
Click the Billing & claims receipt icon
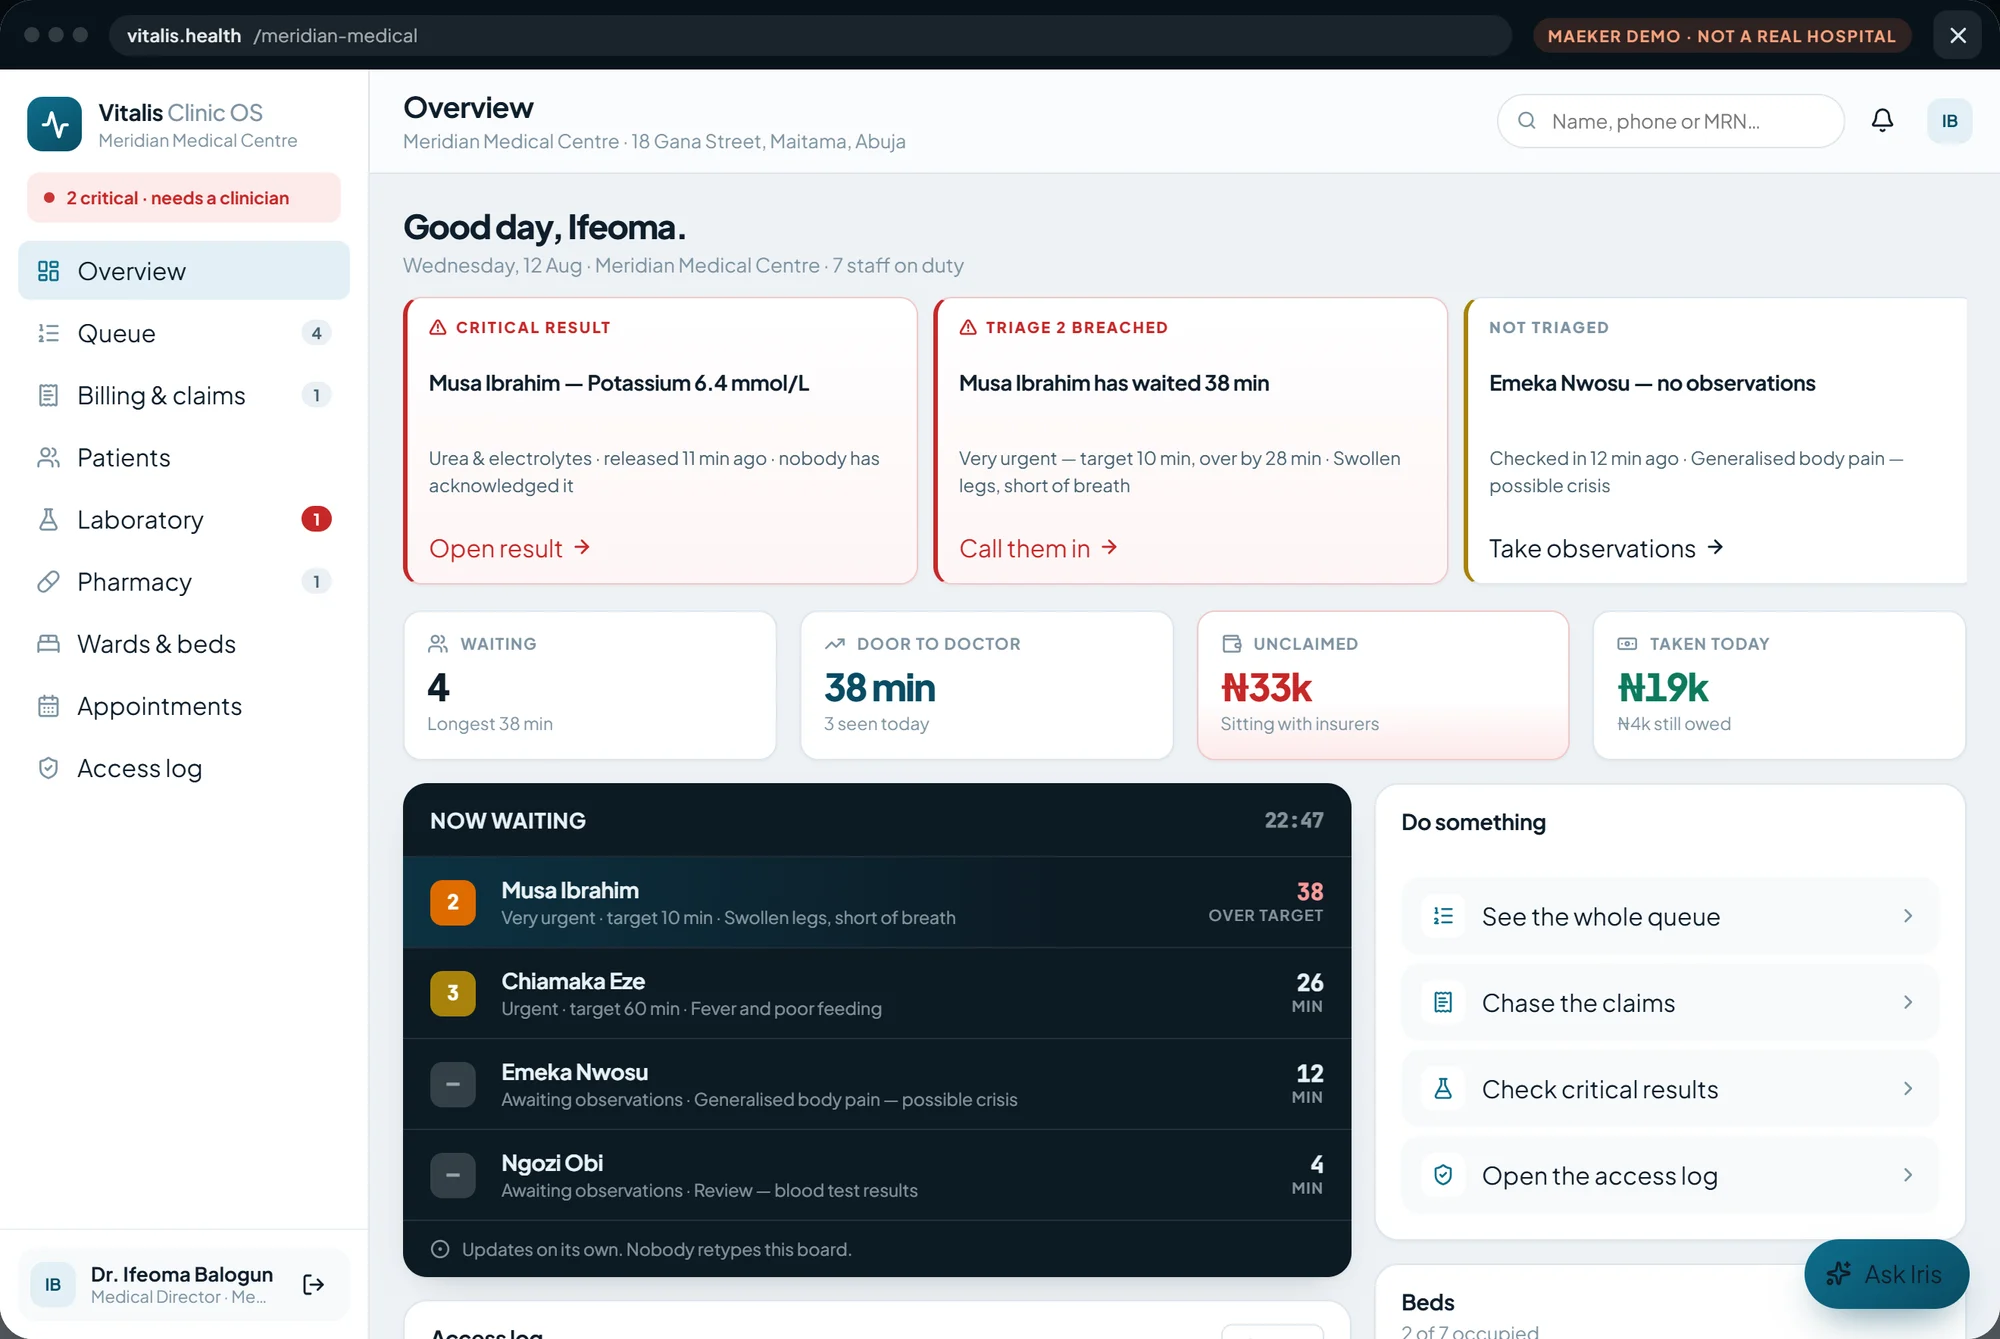pyautogui.click(x=48, y=395)
